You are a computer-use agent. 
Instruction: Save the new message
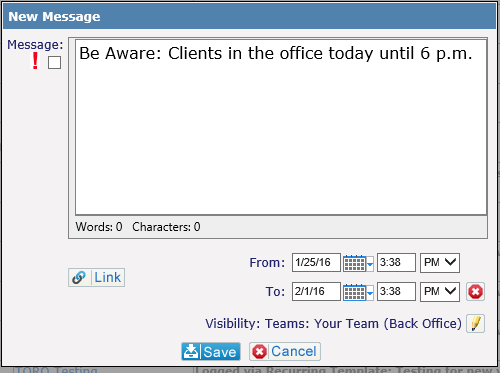(x=211, y=351)
